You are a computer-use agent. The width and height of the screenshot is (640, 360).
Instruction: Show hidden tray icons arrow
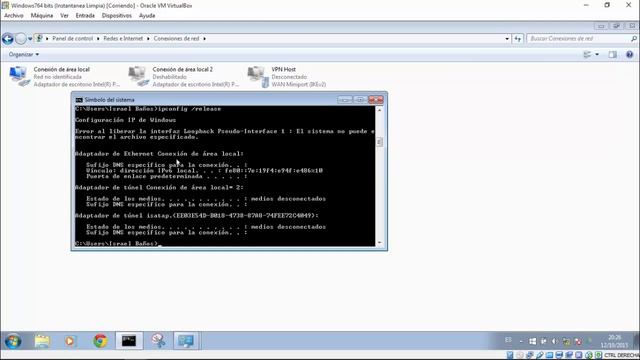521,341
